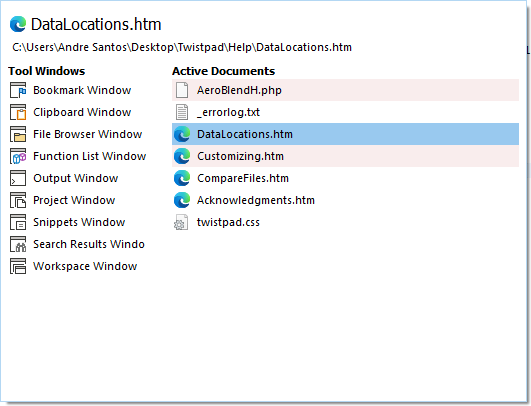The image size is (531, 406).
Task: Activate the Bookmark Window label
Action: (x=82, y=90)
